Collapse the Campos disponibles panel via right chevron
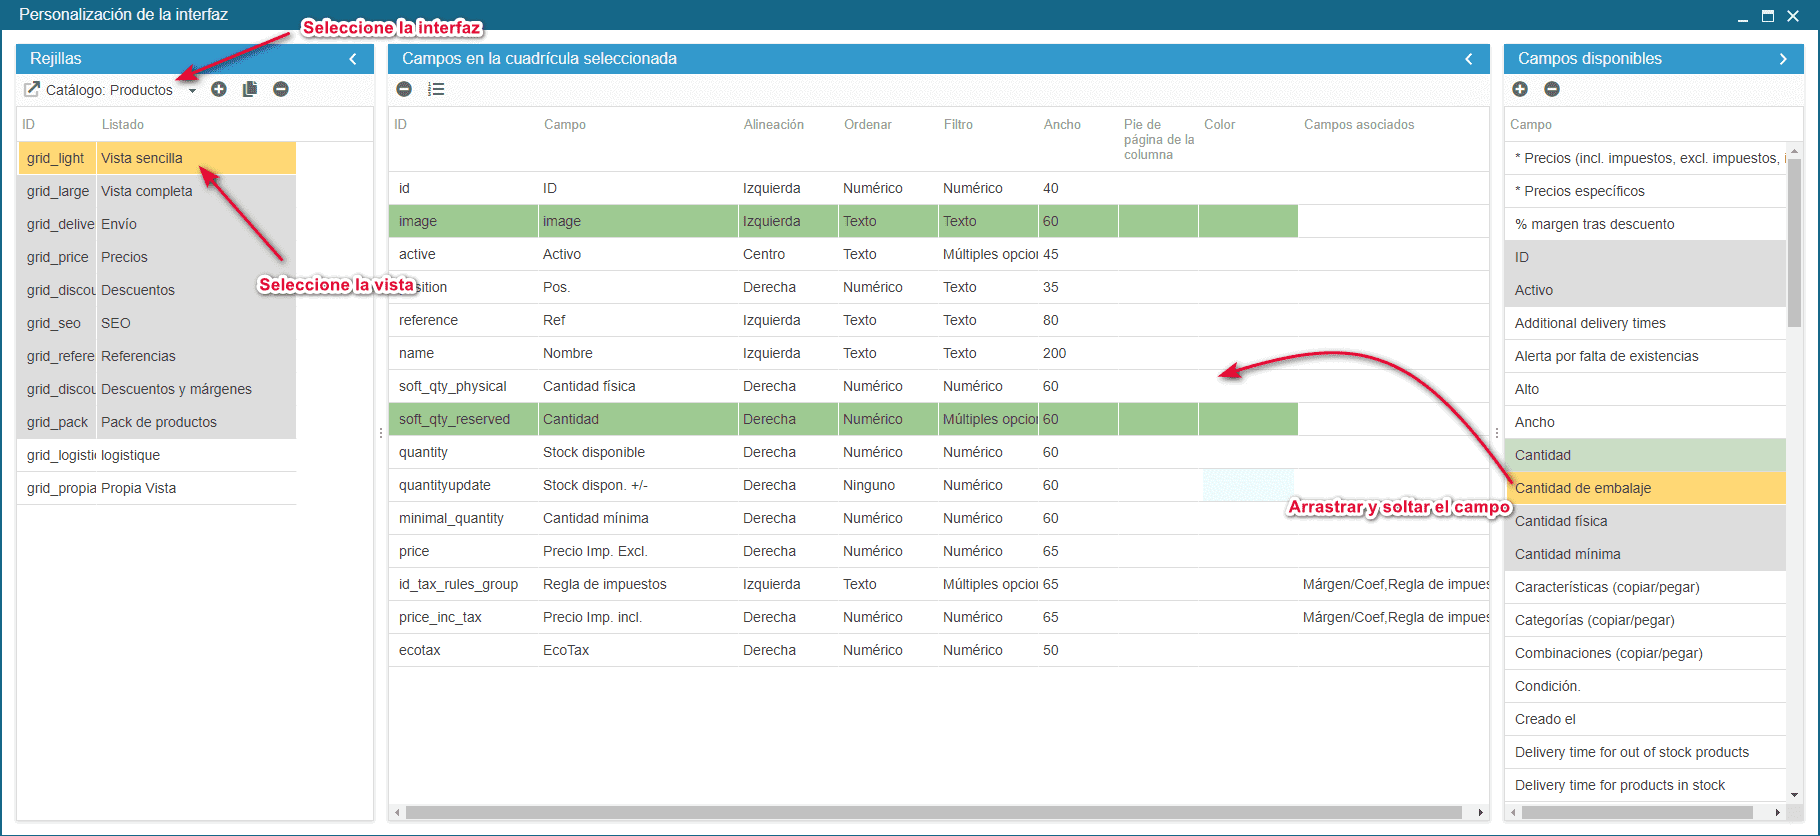This screenshot has height=836, width=1820. [1783, 59]
